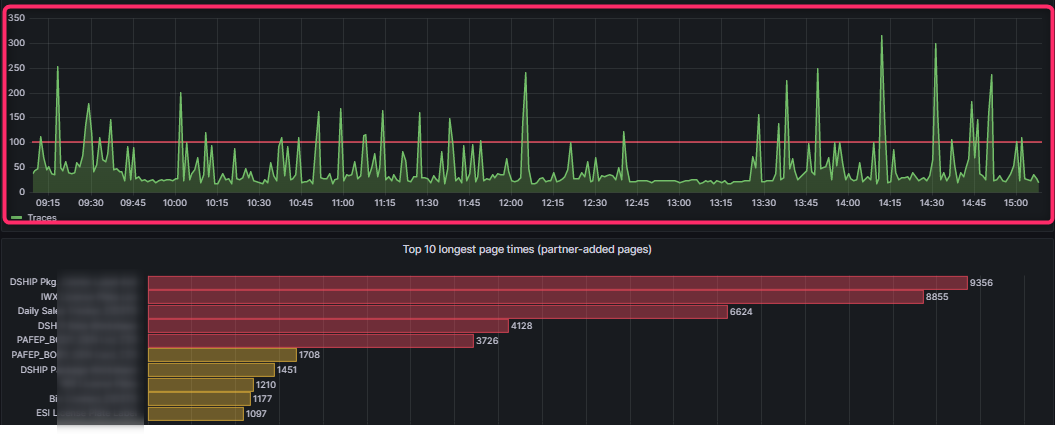
Task: Select the ESI bar valued 1097
Action: pyautogui.click(x=195, y=413)
